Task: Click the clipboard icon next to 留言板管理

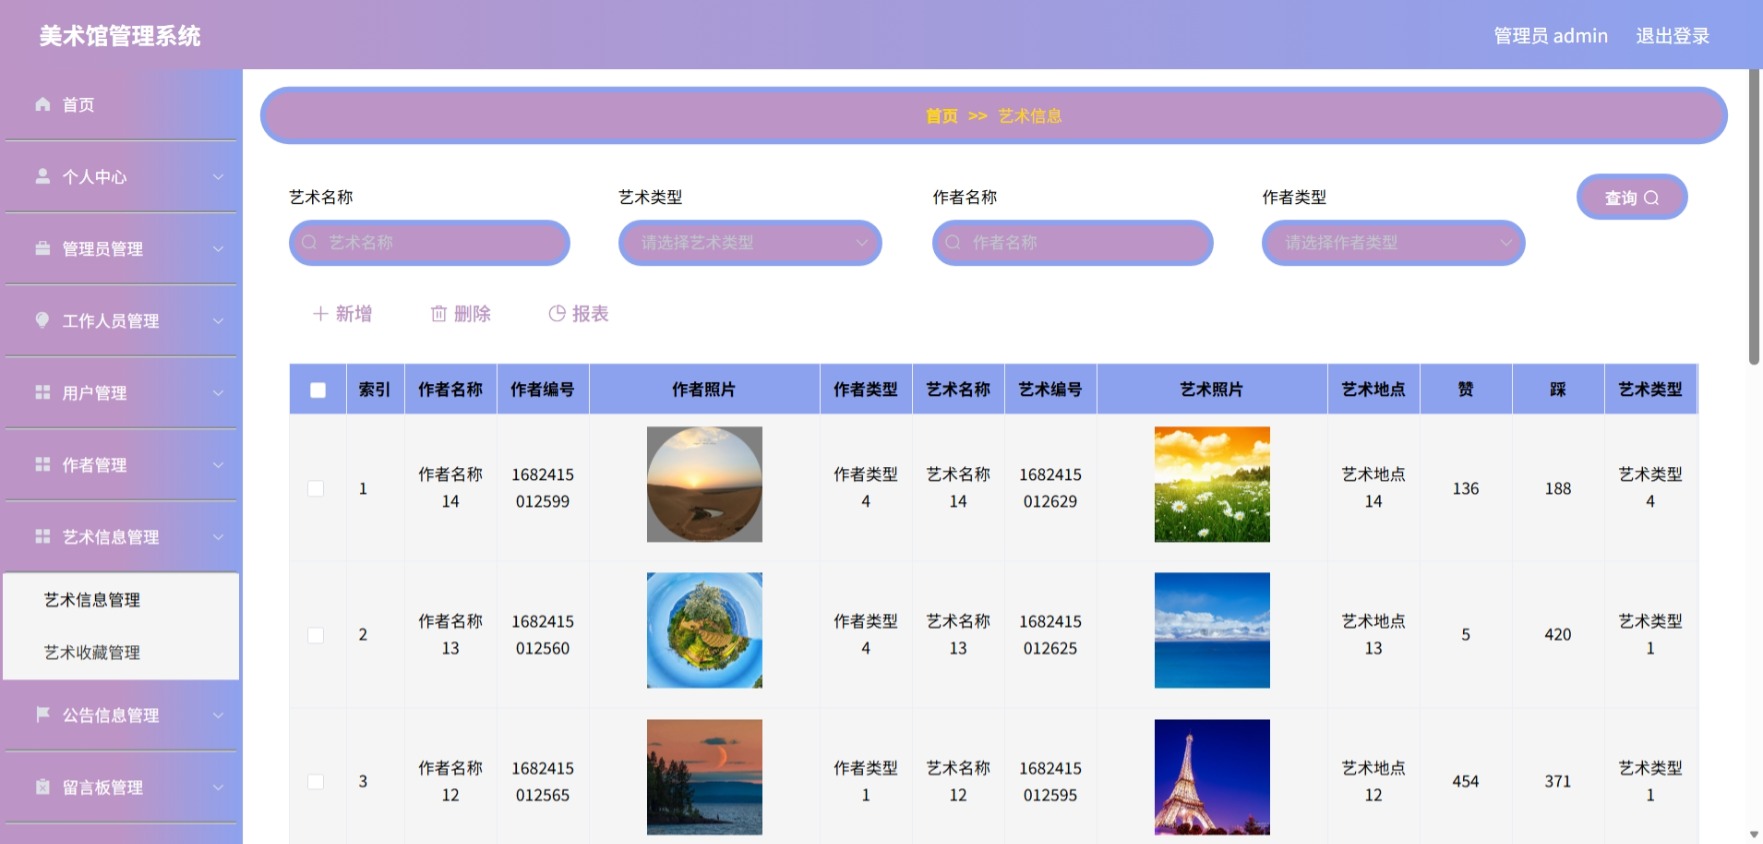Action: pos(42,786)
